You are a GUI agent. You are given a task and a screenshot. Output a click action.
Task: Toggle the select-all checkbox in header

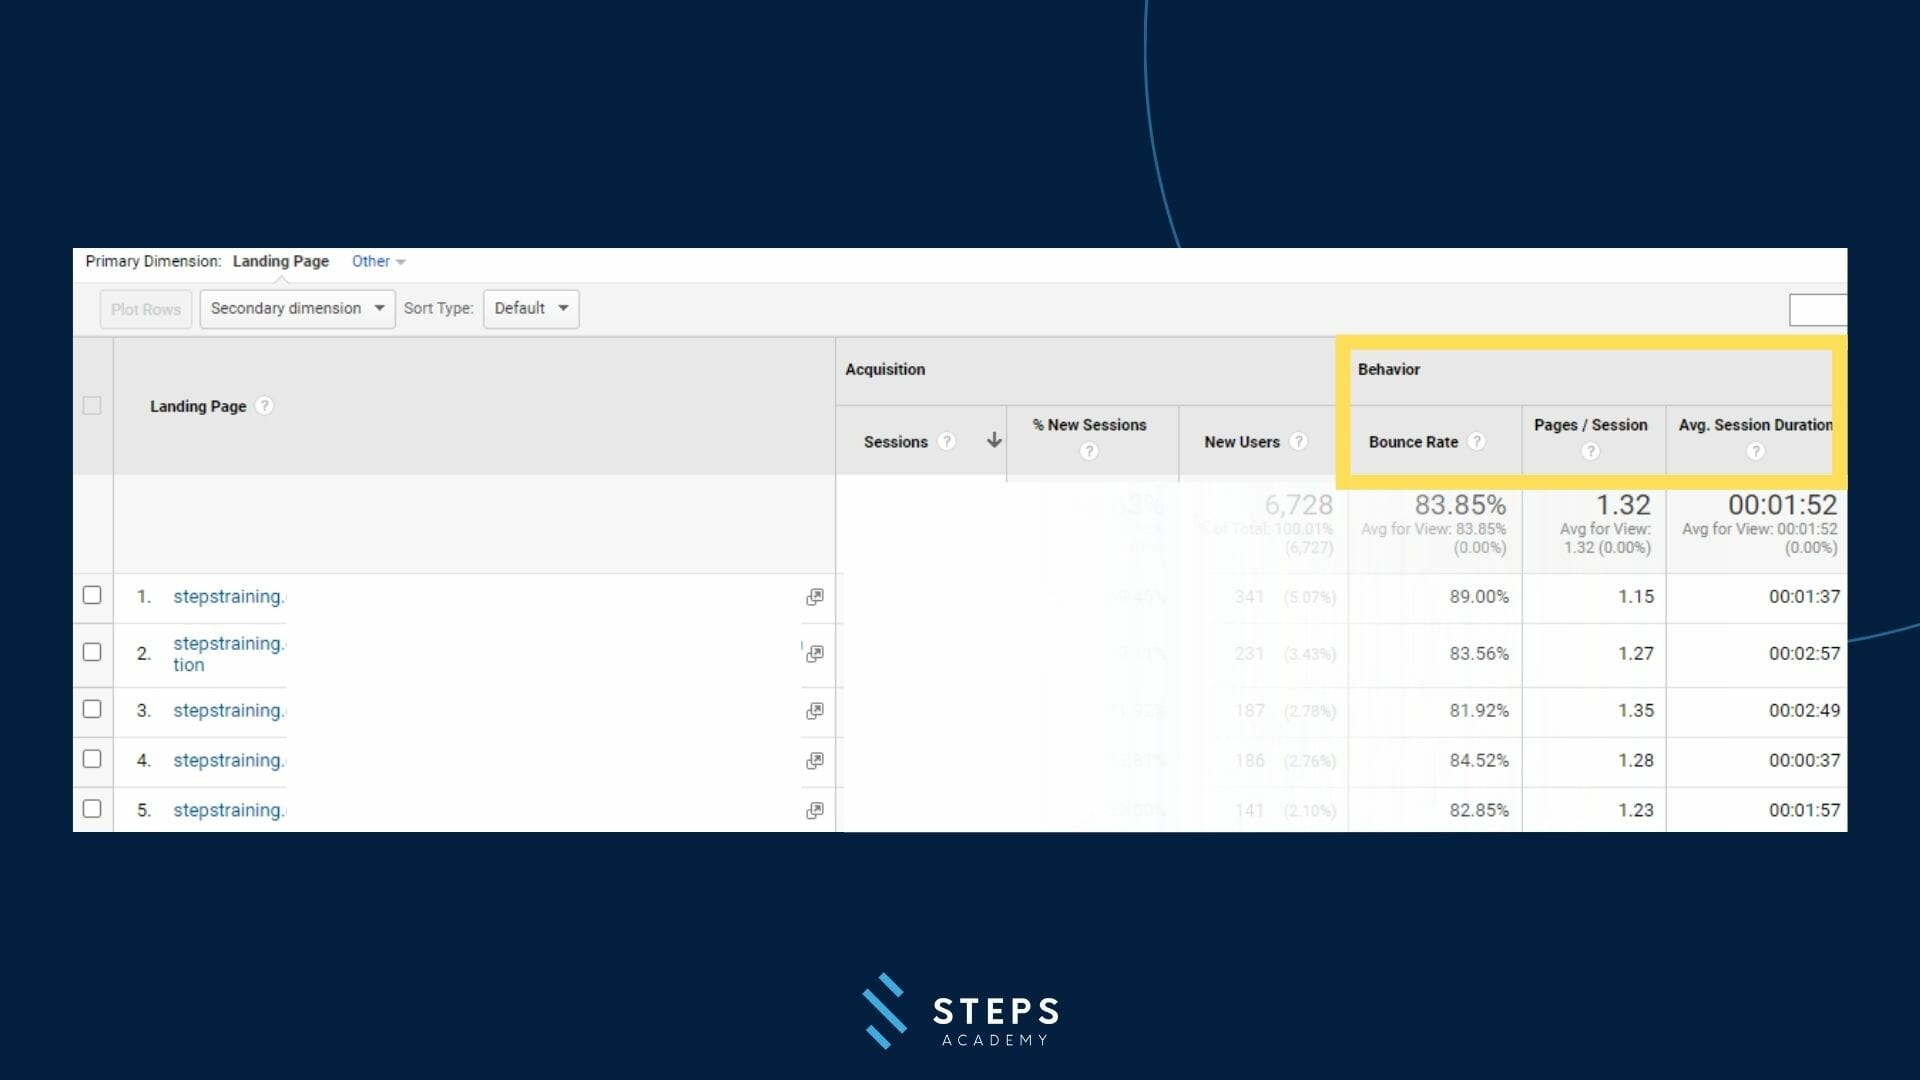pyautogui.click(x=92, y=406)
